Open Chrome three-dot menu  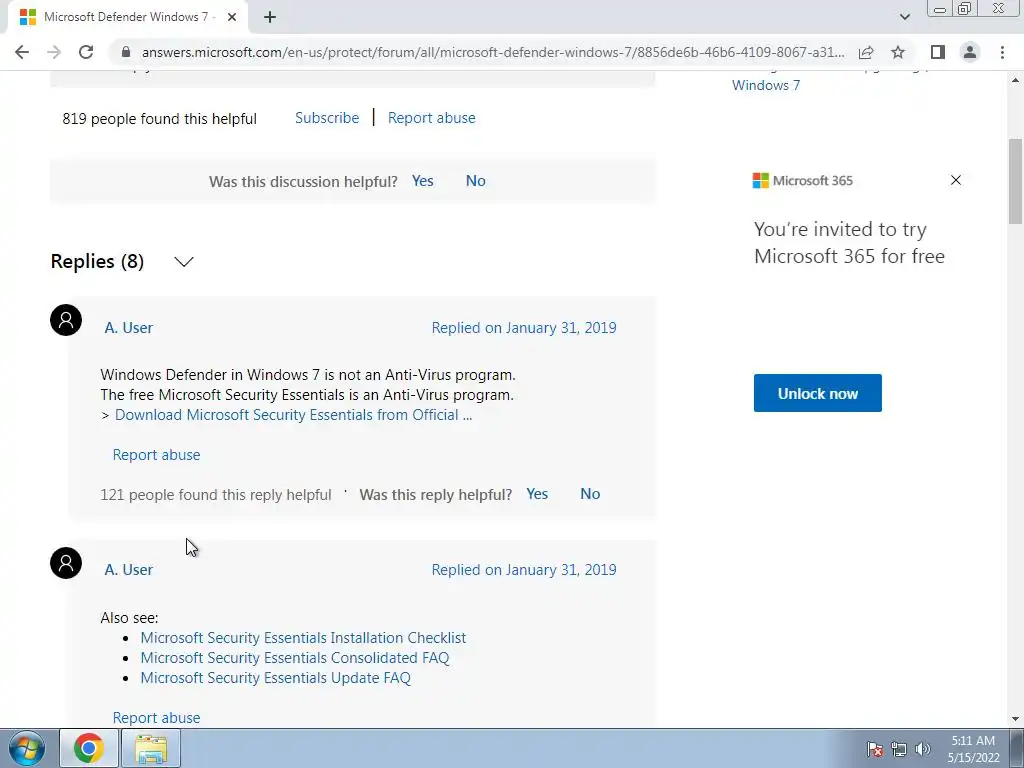[1002, 52]
